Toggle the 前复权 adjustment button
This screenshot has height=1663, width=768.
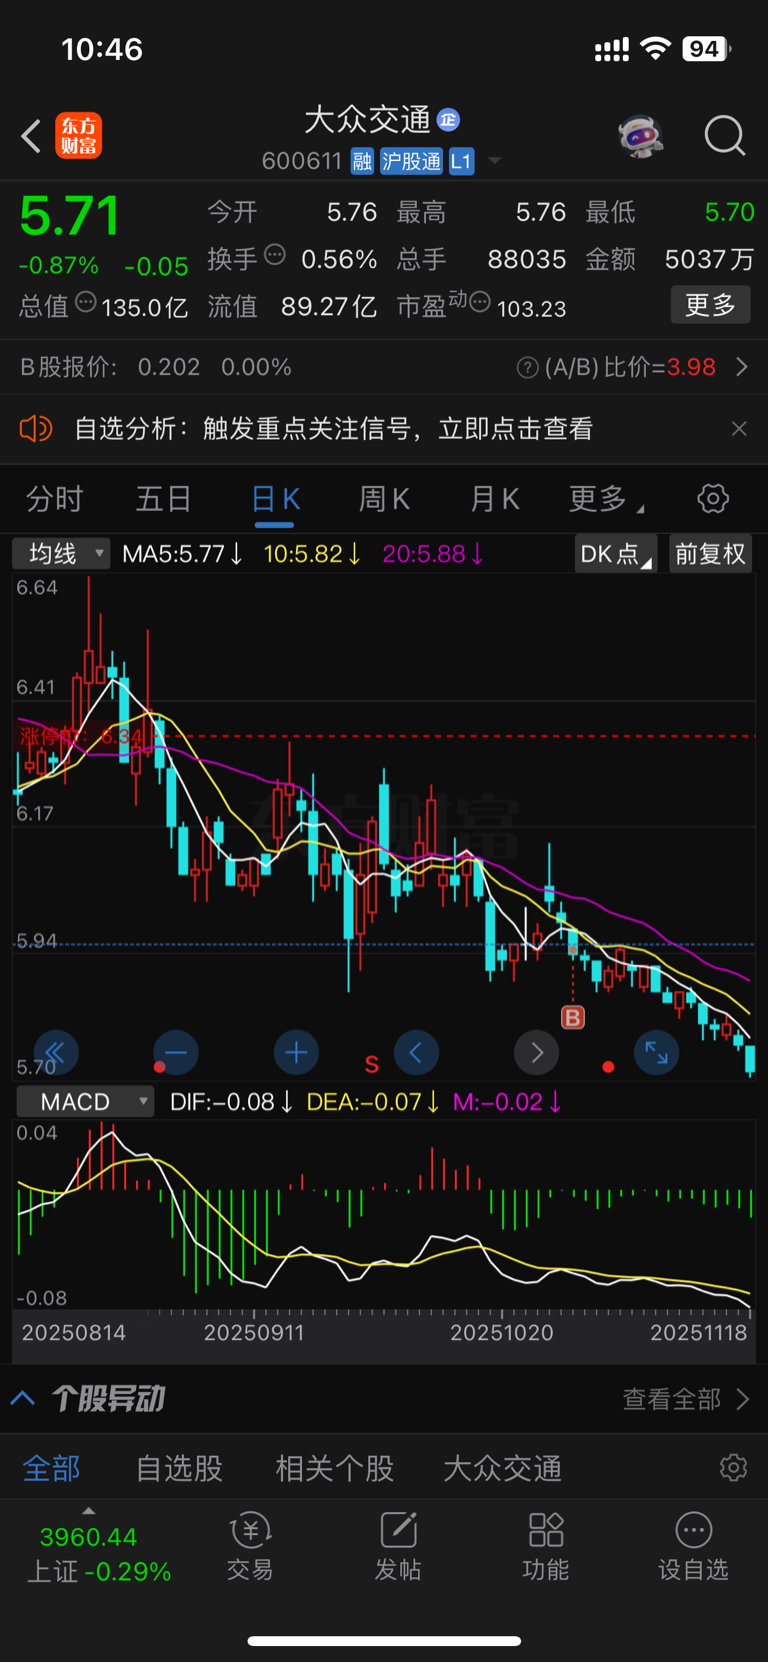coord(710,554)
